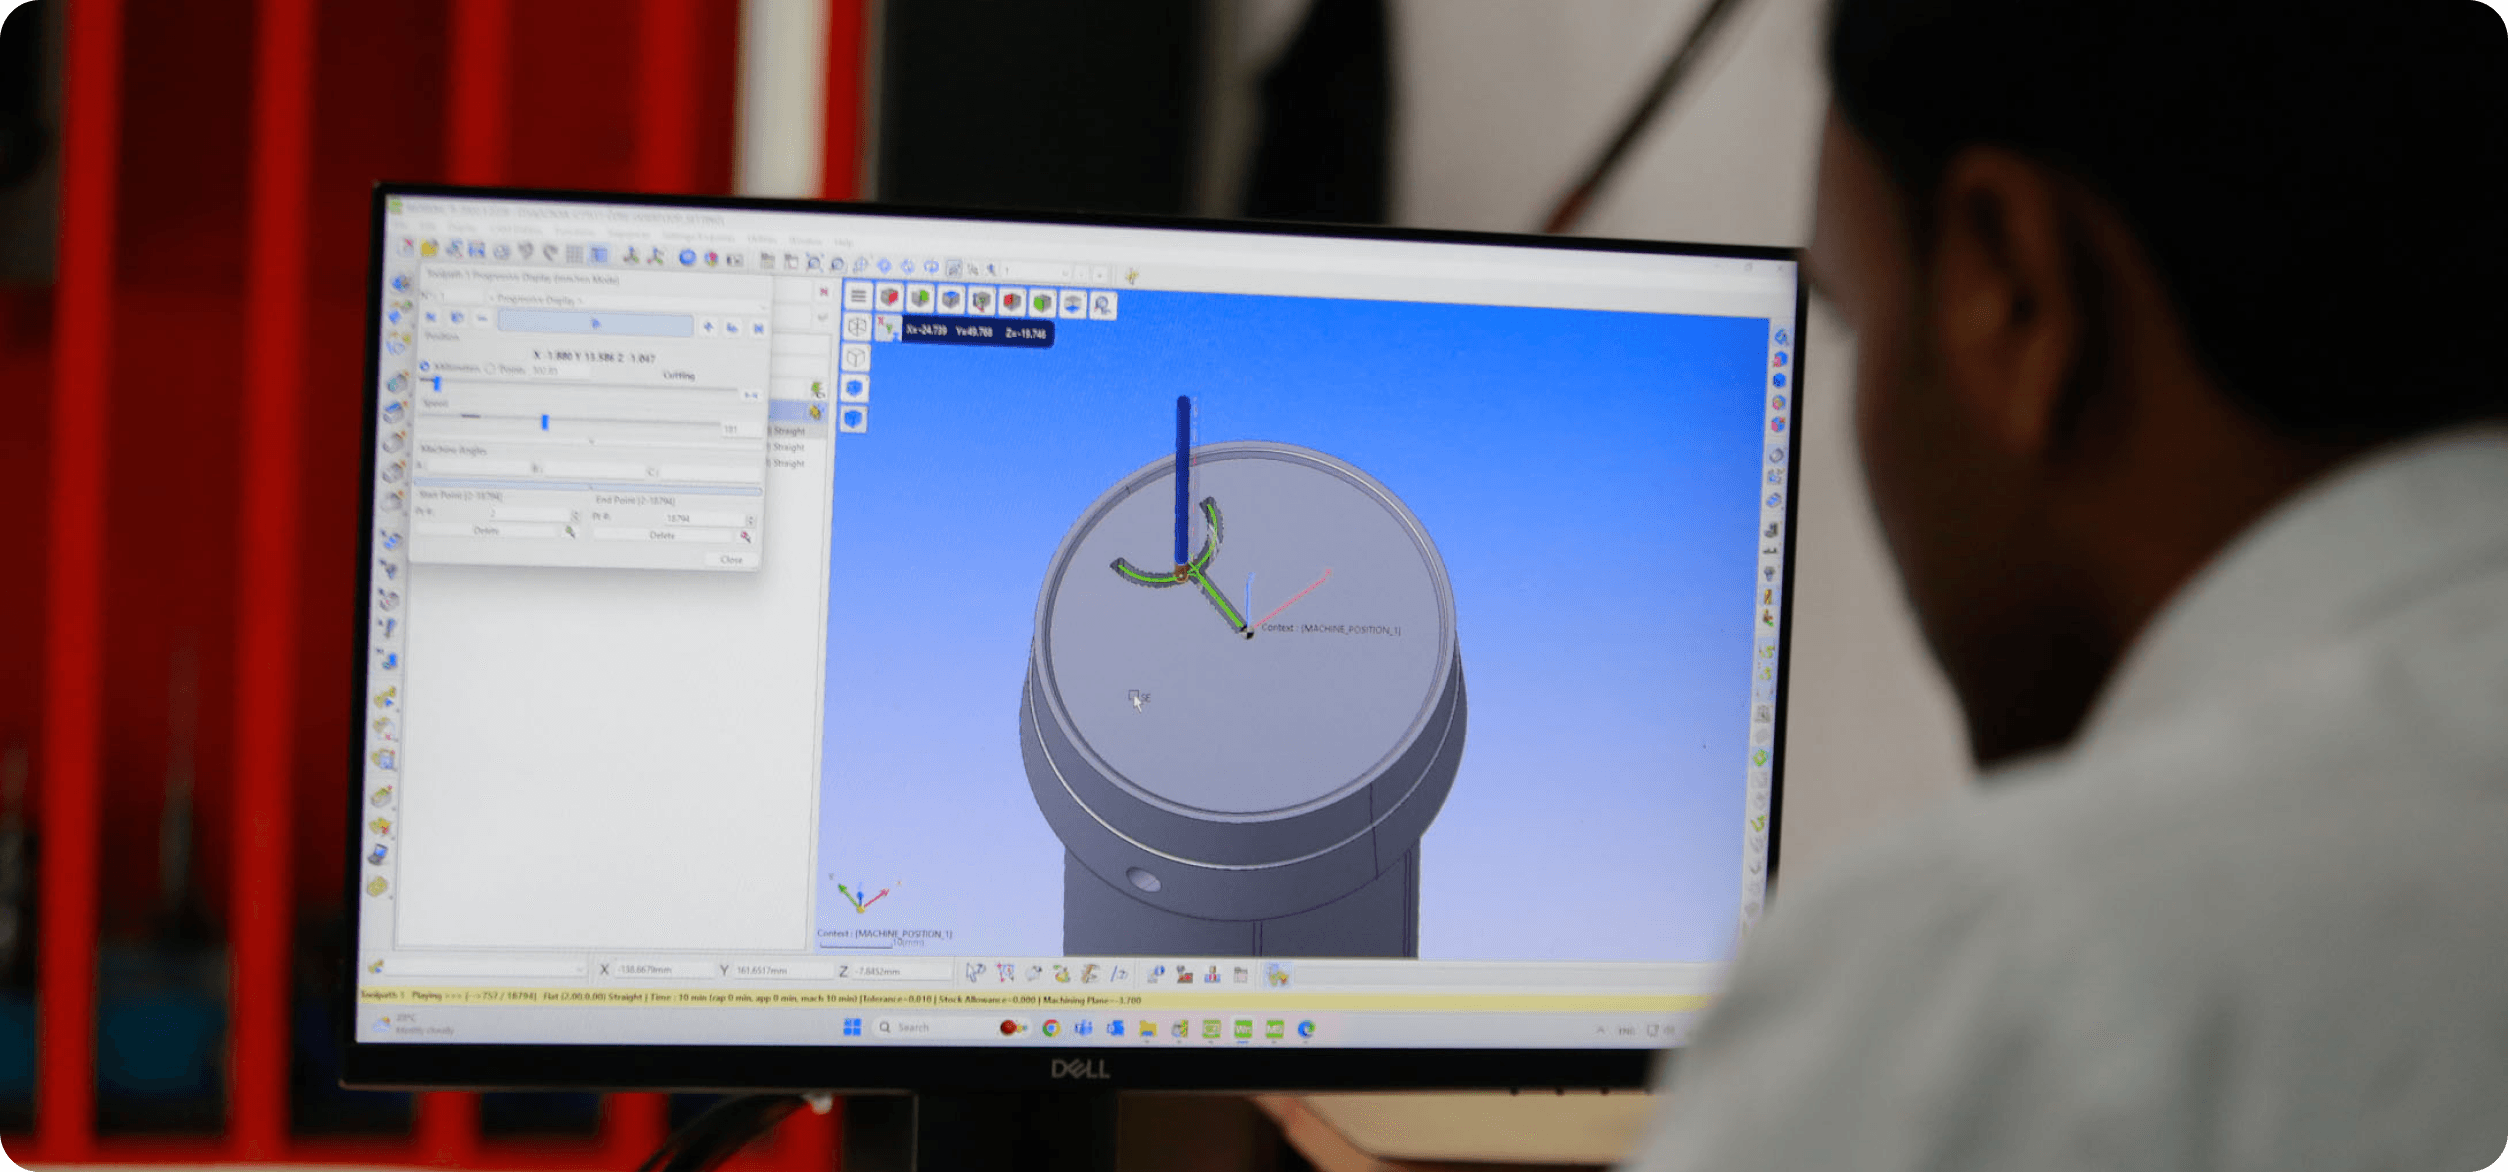
Task: Open the Windows Start menu
Action: 852,1027
